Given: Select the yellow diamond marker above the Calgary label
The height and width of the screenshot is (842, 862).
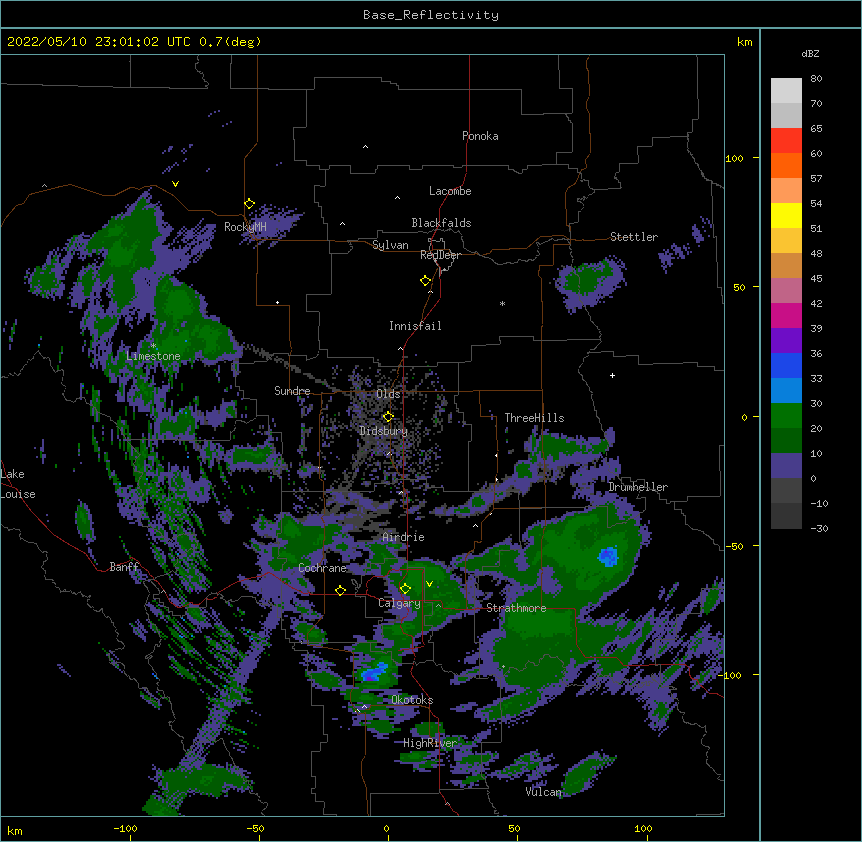Looking at the screenshot, I should click(x=405, y=589).
